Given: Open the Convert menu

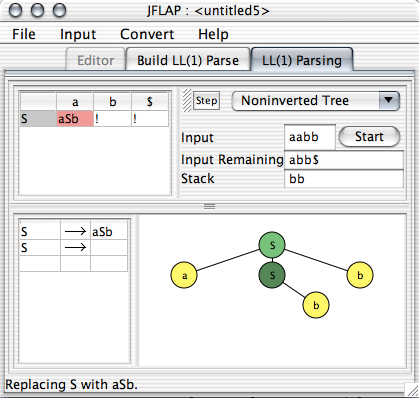Looking at the screenshot, I should point(147,34).
